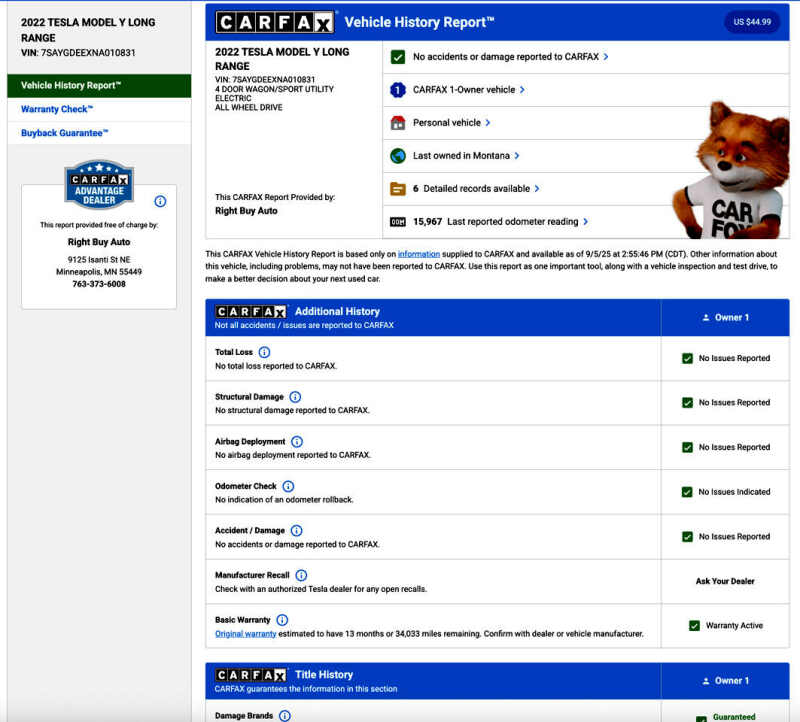Click Owner 1 person icon in Title History
Screen dimensions: 800x722
click(x=706, y=681)
